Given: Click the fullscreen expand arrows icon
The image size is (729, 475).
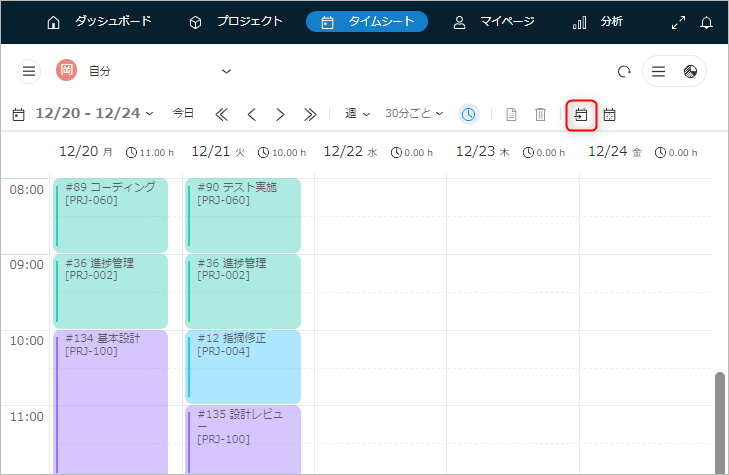Looking at the screenshot, I should [x=678, y=22].
